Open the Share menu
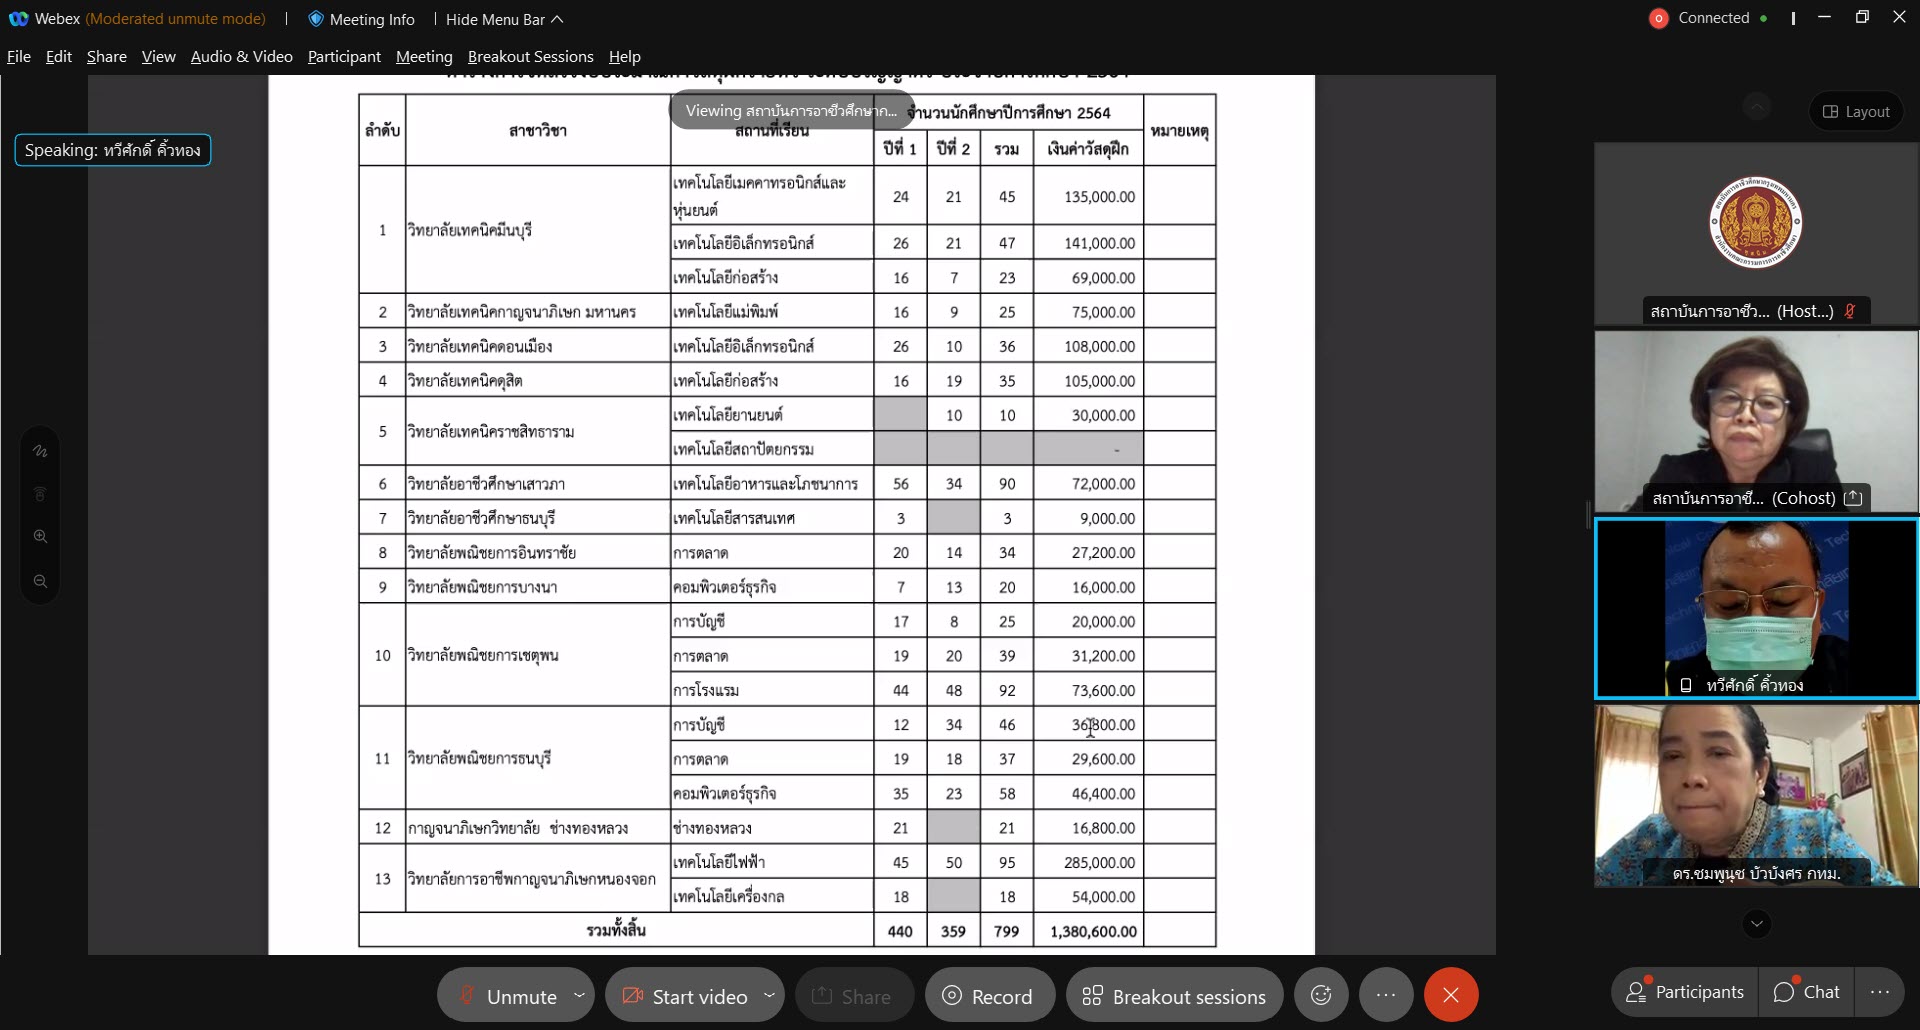This screenshot has height=1030, width=1920. pyautogui.click(x=107, y=57)
